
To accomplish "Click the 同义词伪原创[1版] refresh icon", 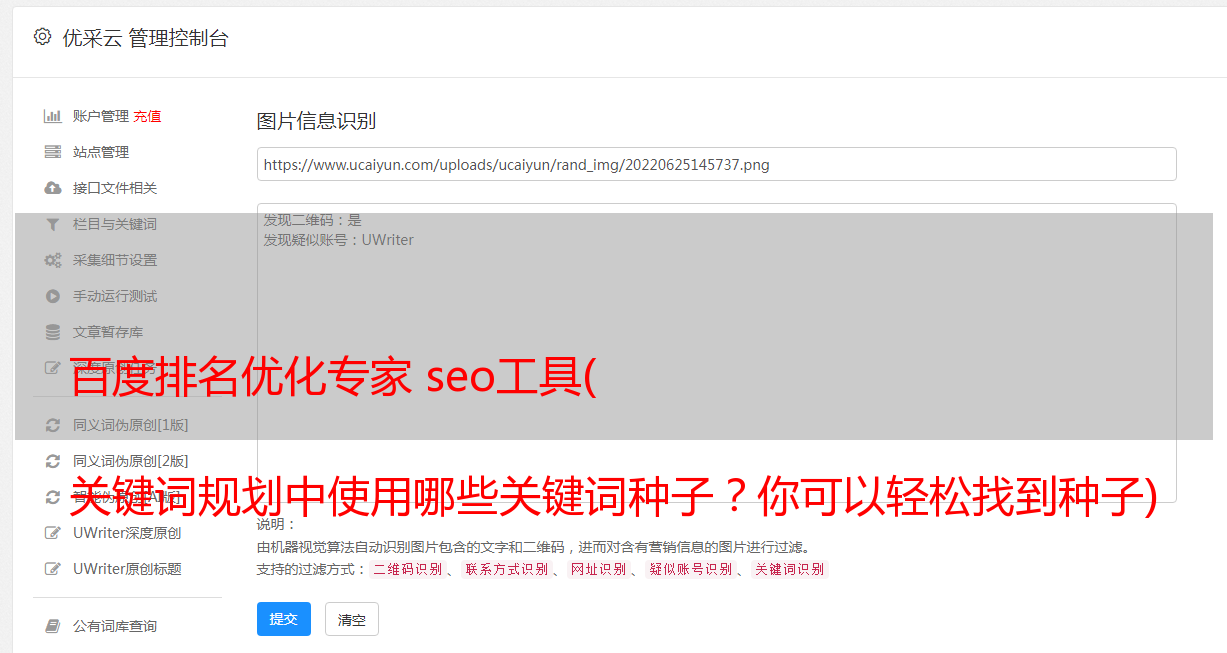I will tap(53, 425).
